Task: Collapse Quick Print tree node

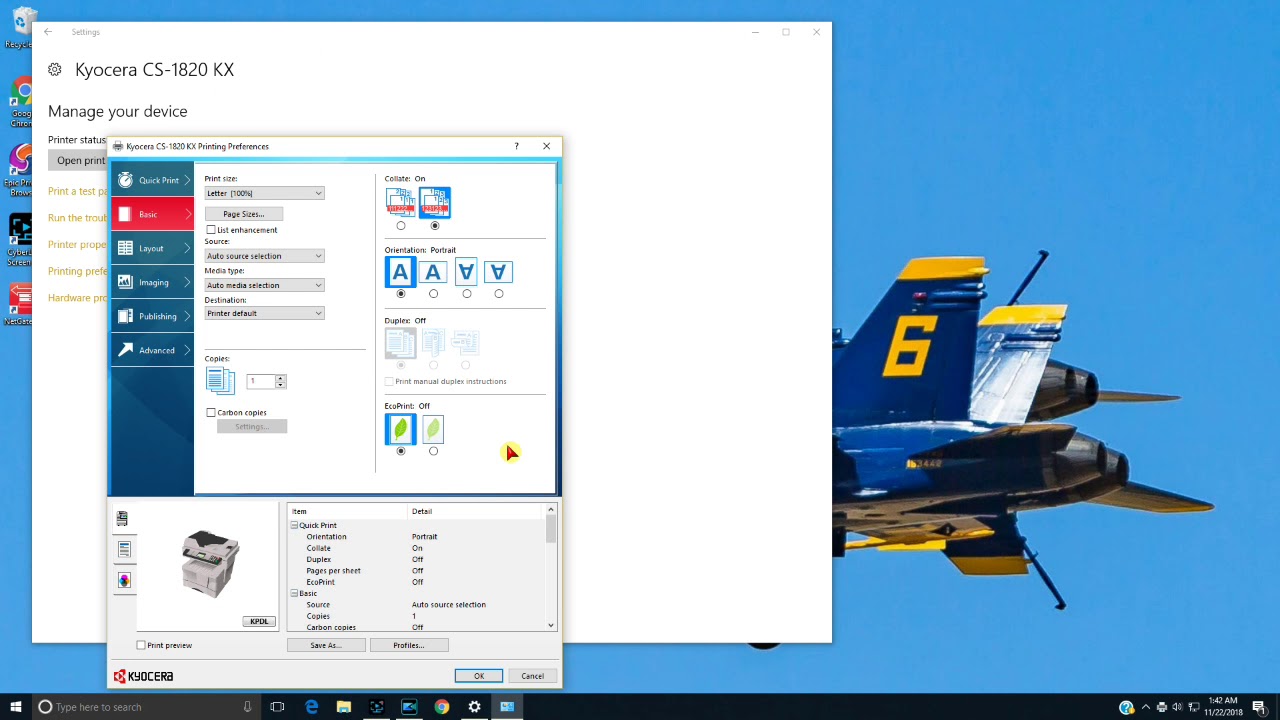Action: click(x=295, y=525)
